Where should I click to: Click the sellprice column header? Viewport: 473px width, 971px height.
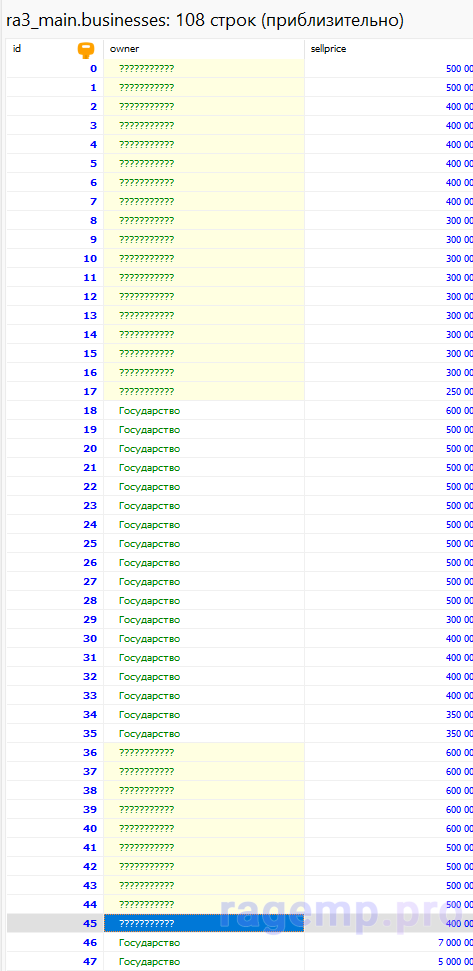(x=389, y=49)
